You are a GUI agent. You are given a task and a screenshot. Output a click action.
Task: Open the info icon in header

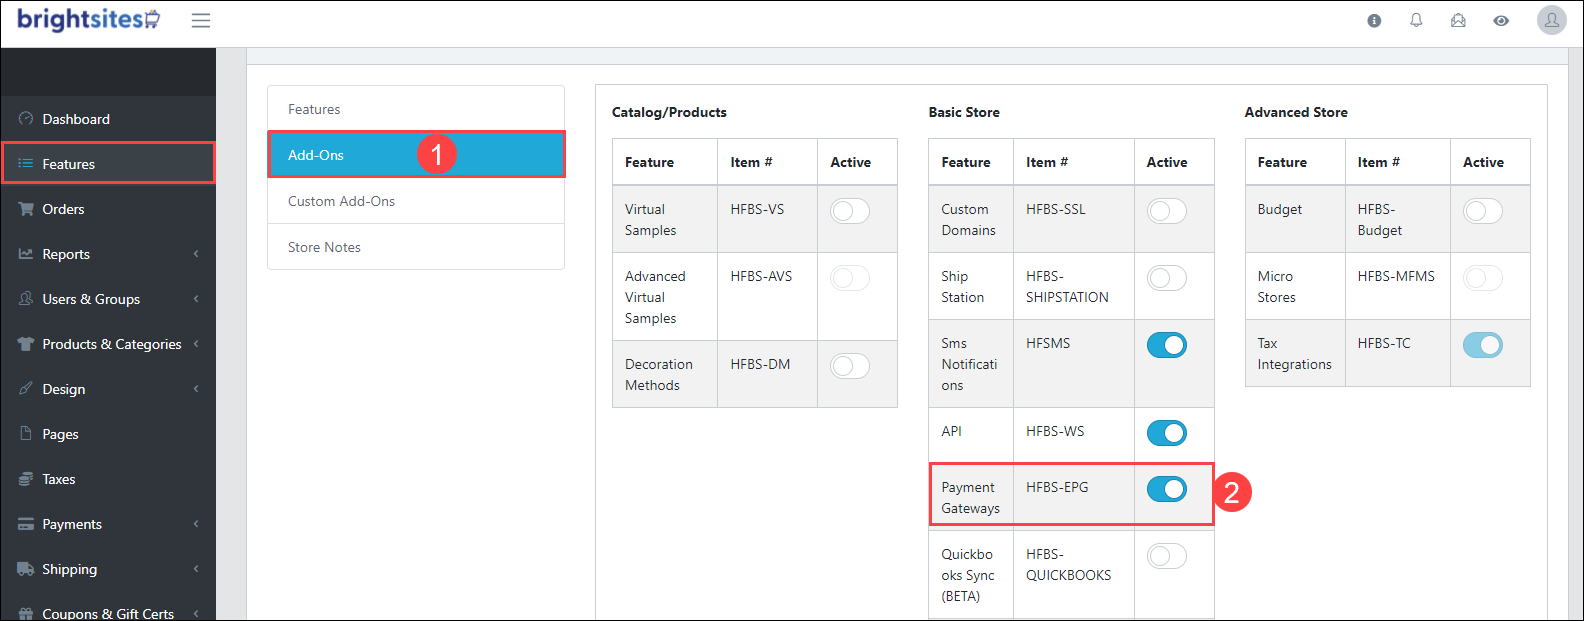[x=1374, y=20]
